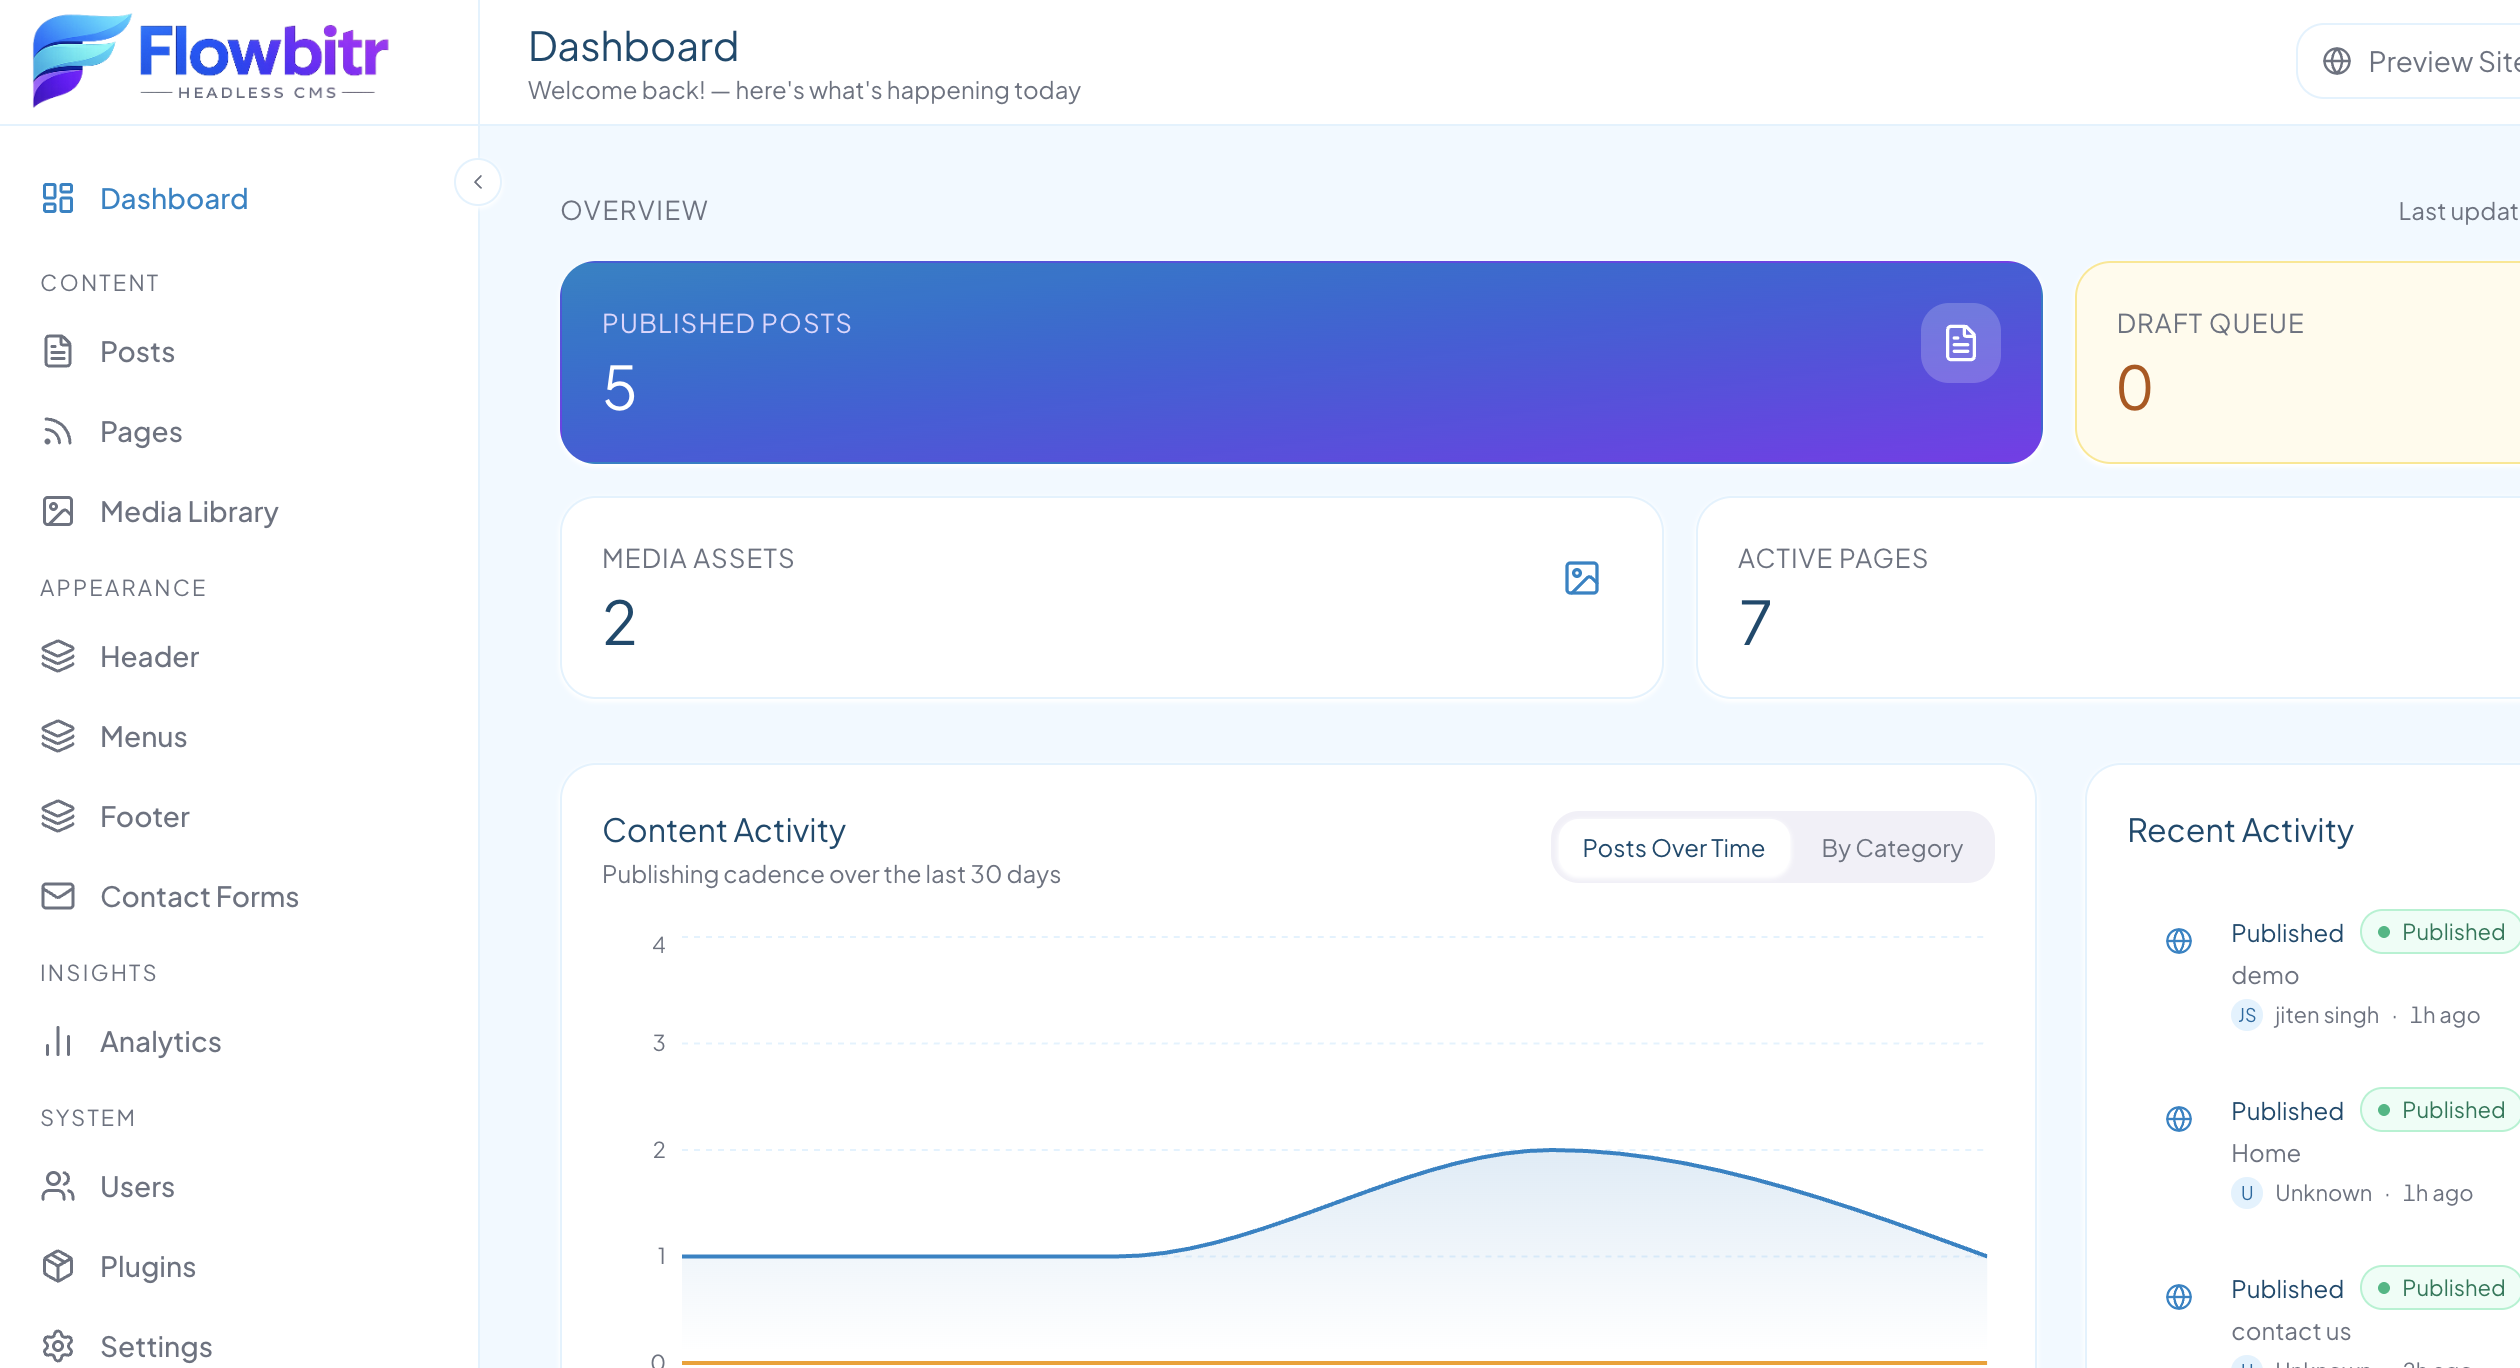Click Published badge on contact us activity
Screen dimensions: 2520x1368
pos(2441,1287)
